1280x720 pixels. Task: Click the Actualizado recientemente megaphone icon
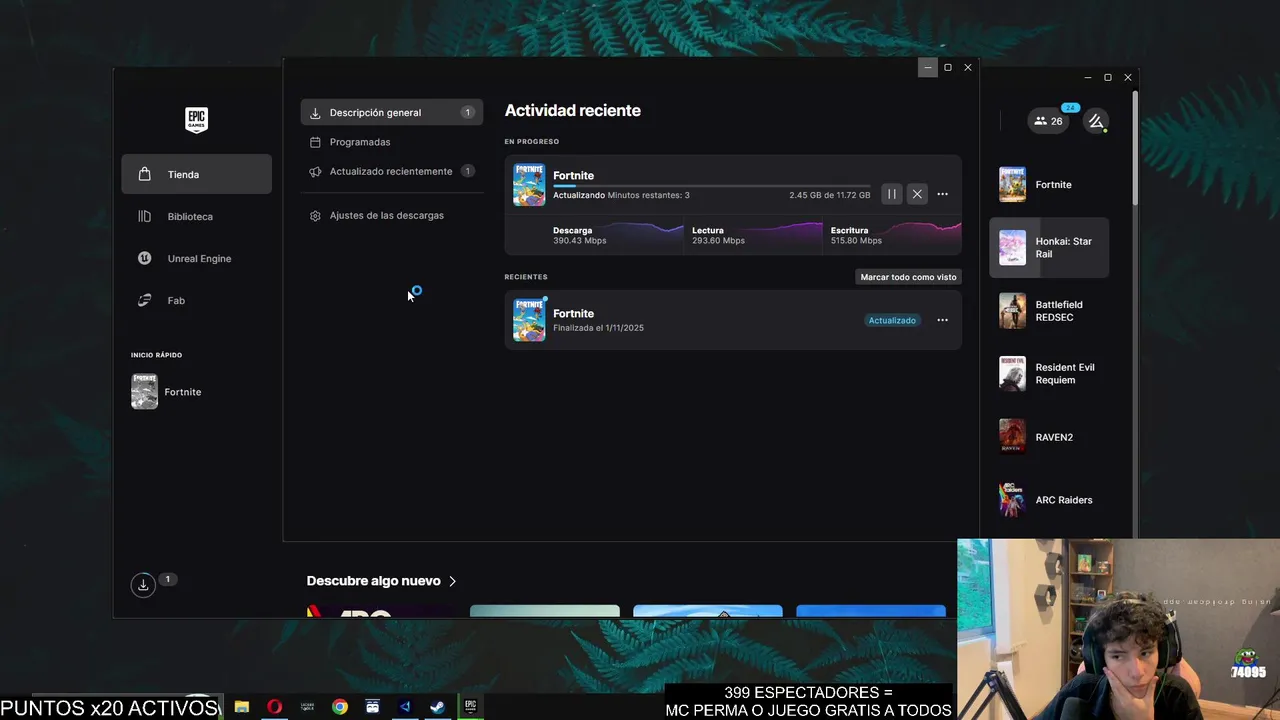coord(315,171)
